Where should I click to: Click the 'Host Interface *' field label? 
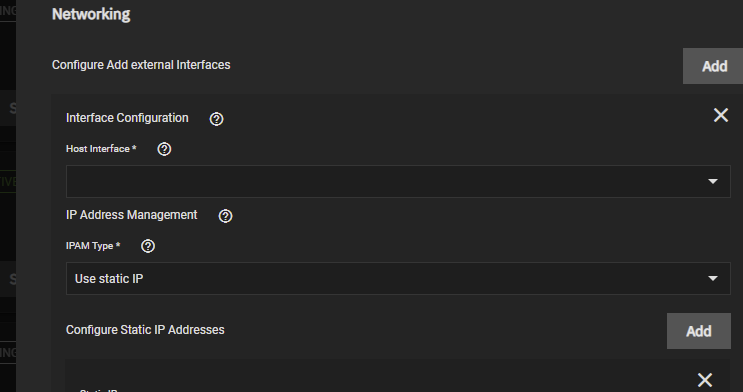tap(101, 149)
